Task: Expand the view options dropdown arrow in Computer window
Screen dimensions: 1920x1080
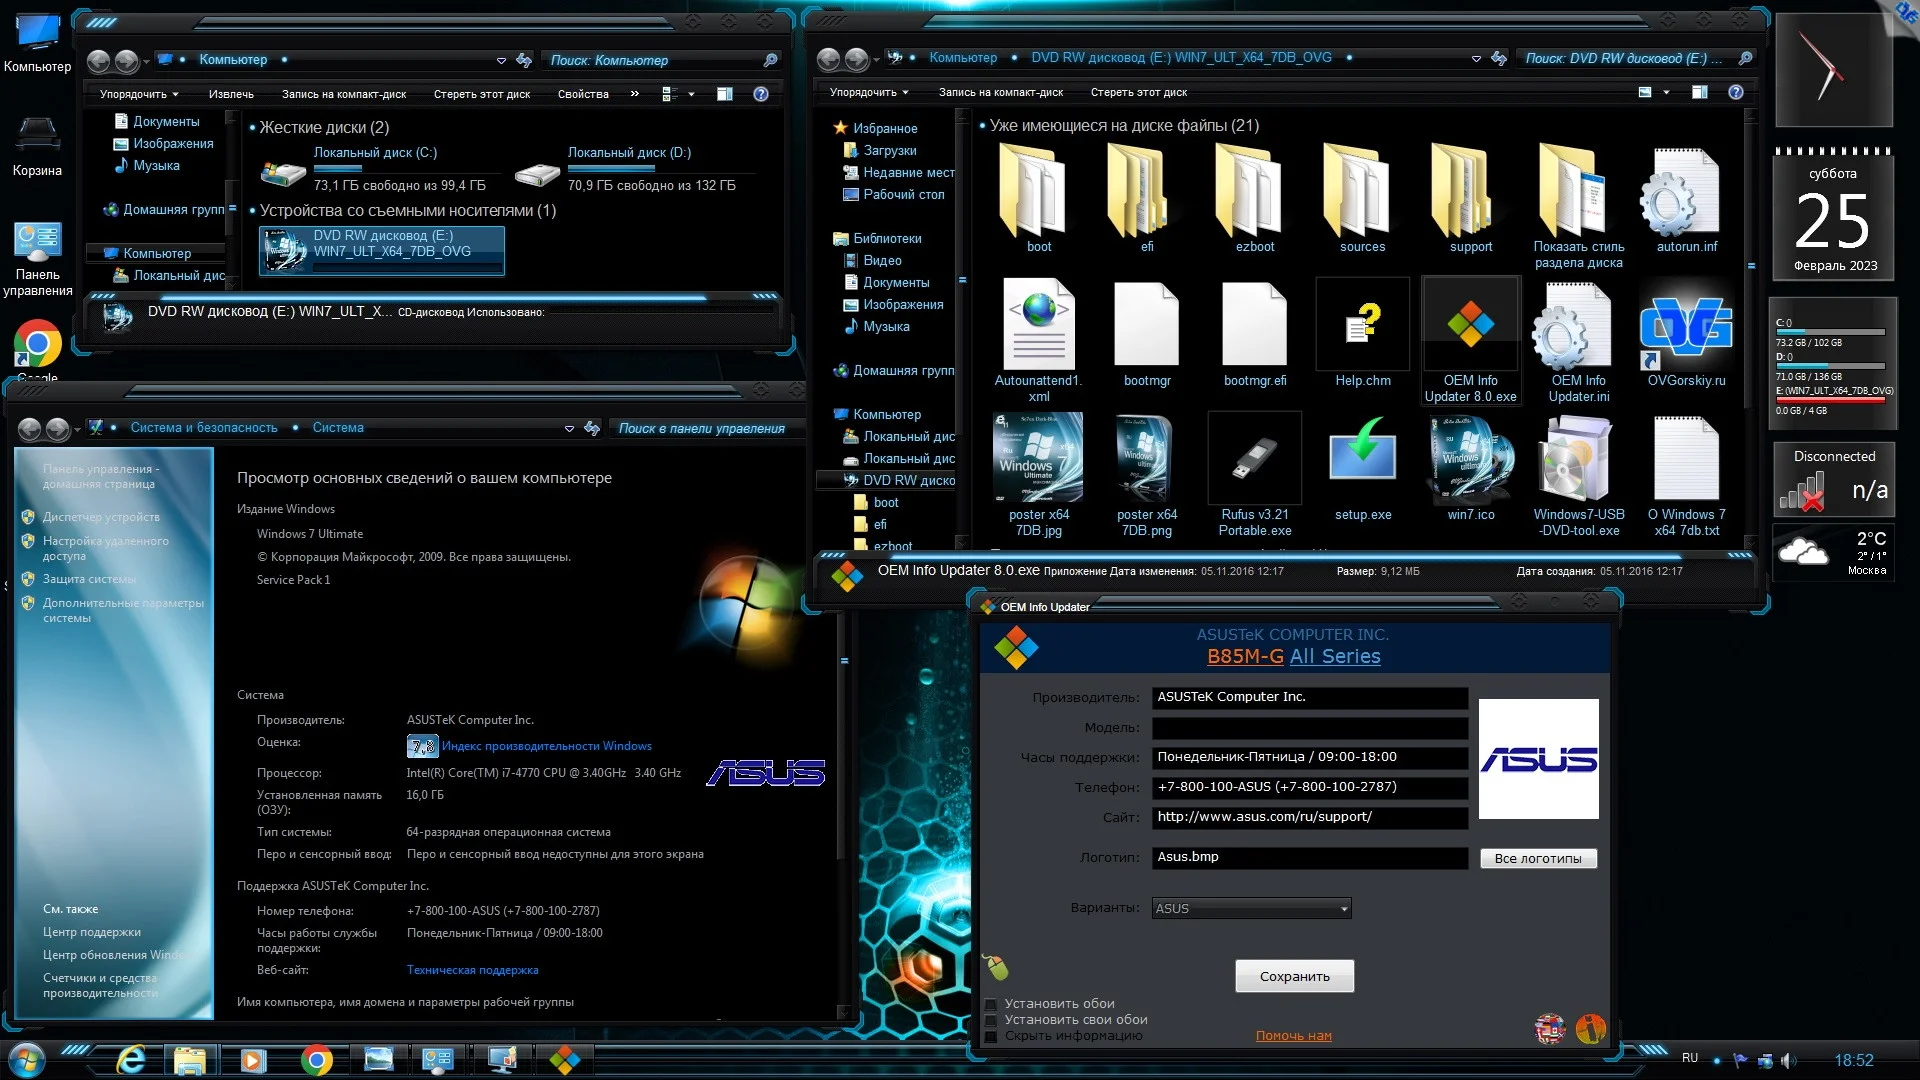Action: (692, 94)
